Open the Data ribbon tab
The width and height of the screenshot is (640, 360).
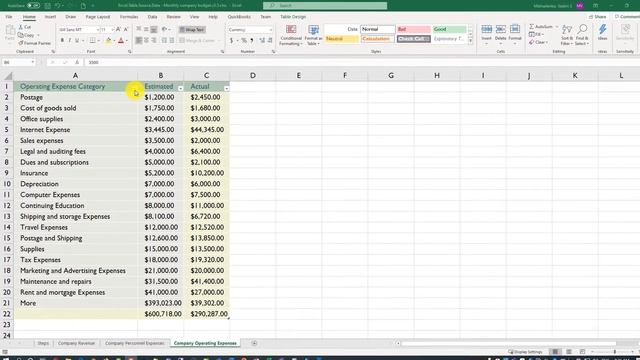coord(152,17)
